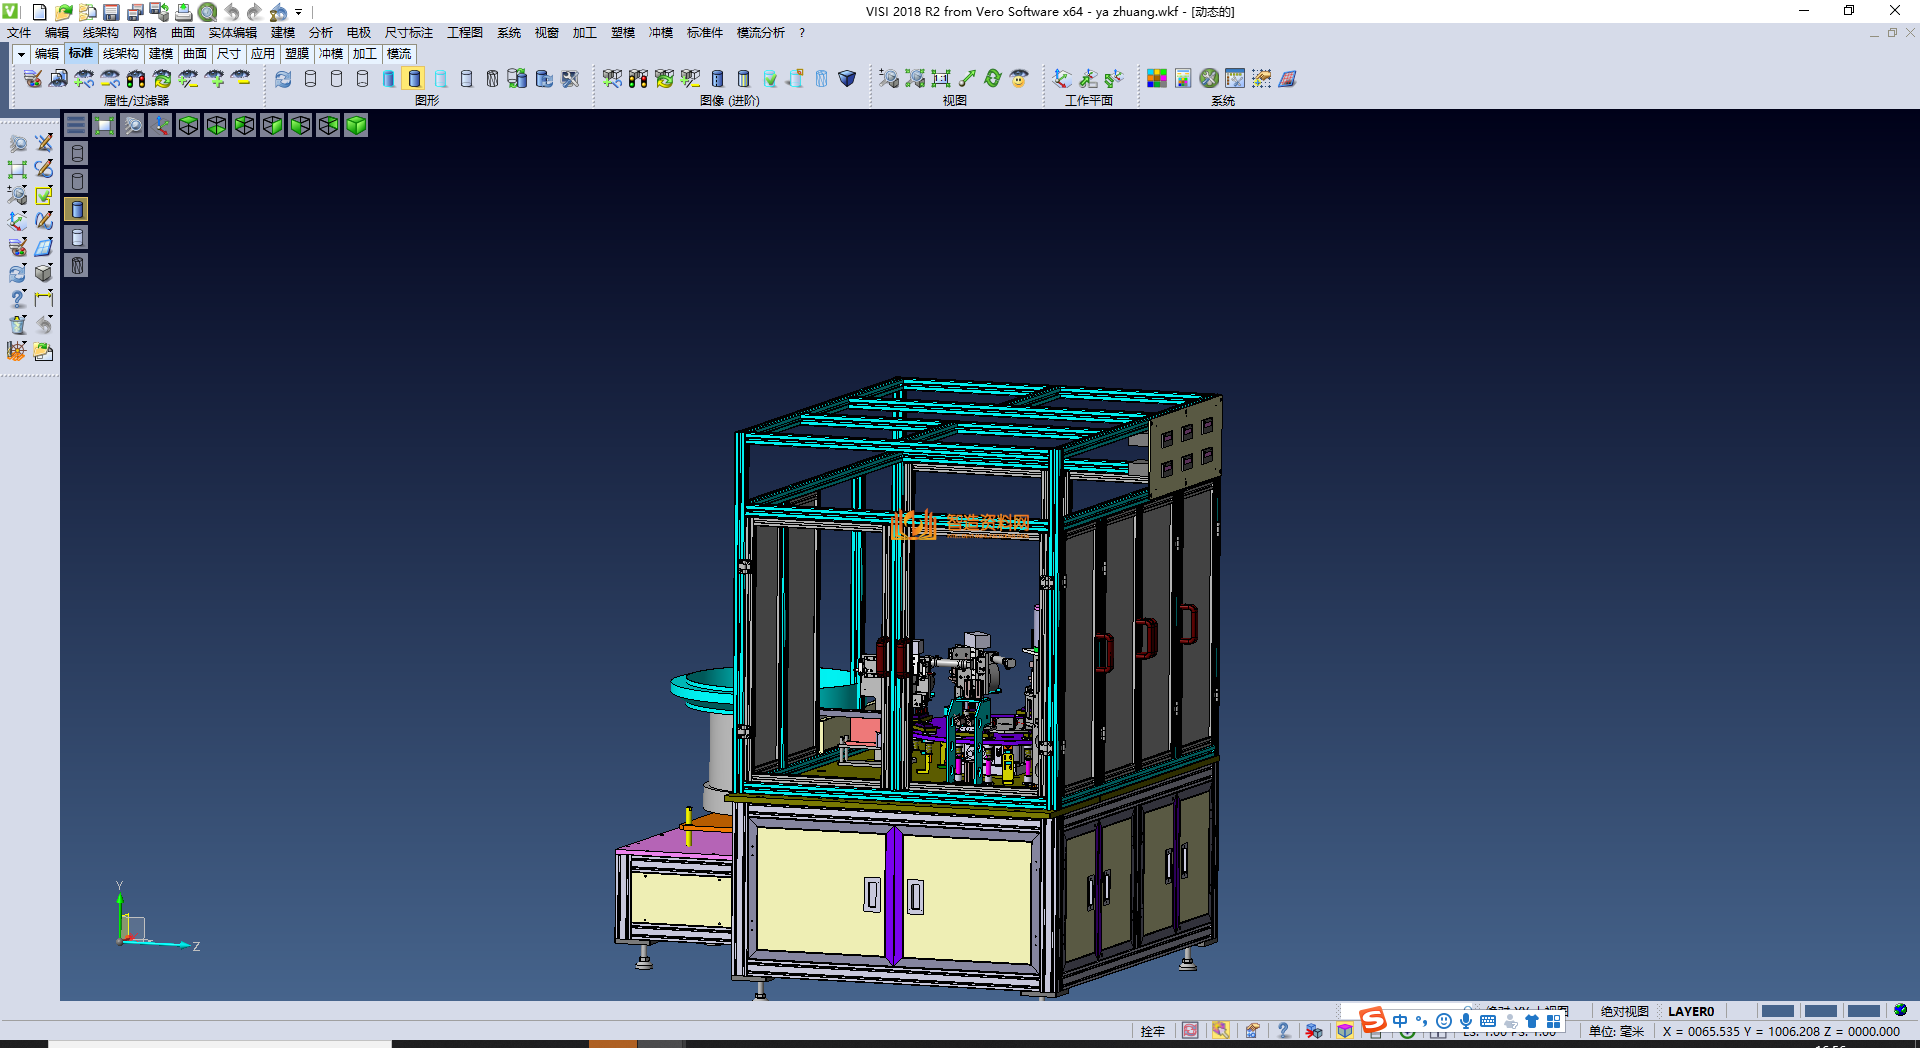Click the smiley face view icon
The image size is (1920, 1048).
(1019, 79)
